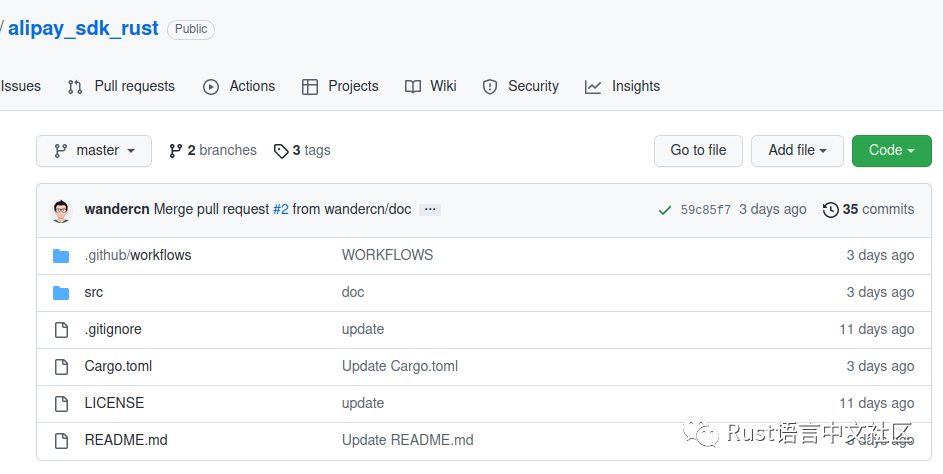The width and height of the screenshot is (943, 474).
Task: Open pull request #2 link
Action: coord(281,209)
